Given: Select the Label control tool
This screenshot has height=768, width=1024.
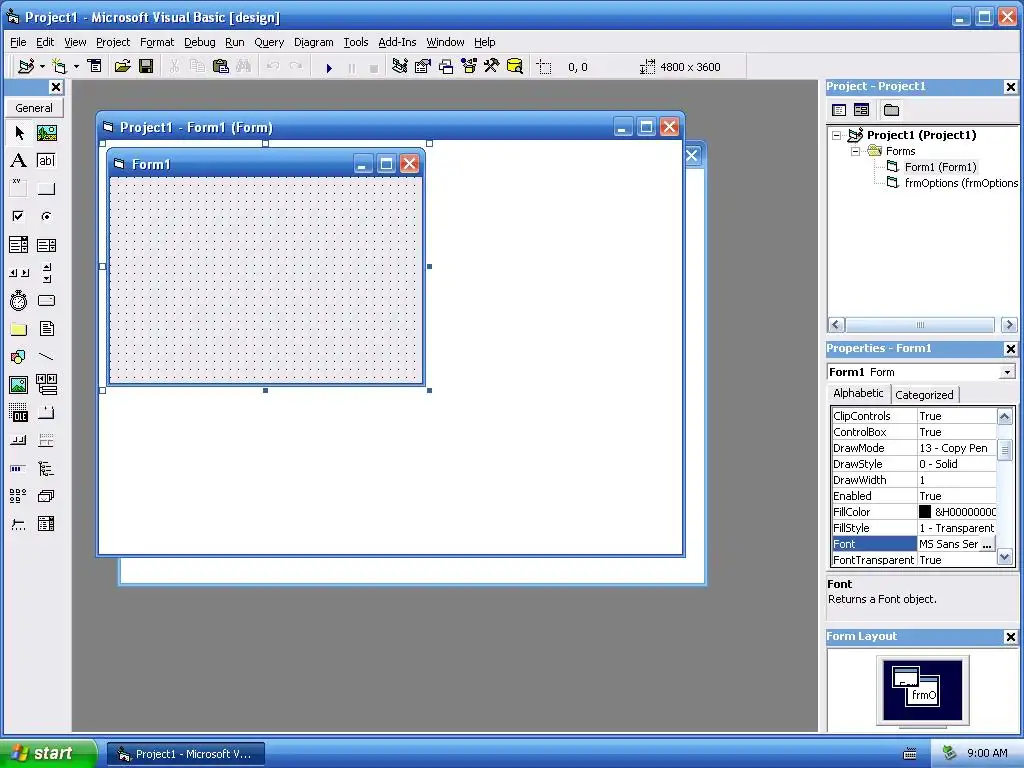Looking at the screenshot, I should pyautogui.click(x=19, y=161).
